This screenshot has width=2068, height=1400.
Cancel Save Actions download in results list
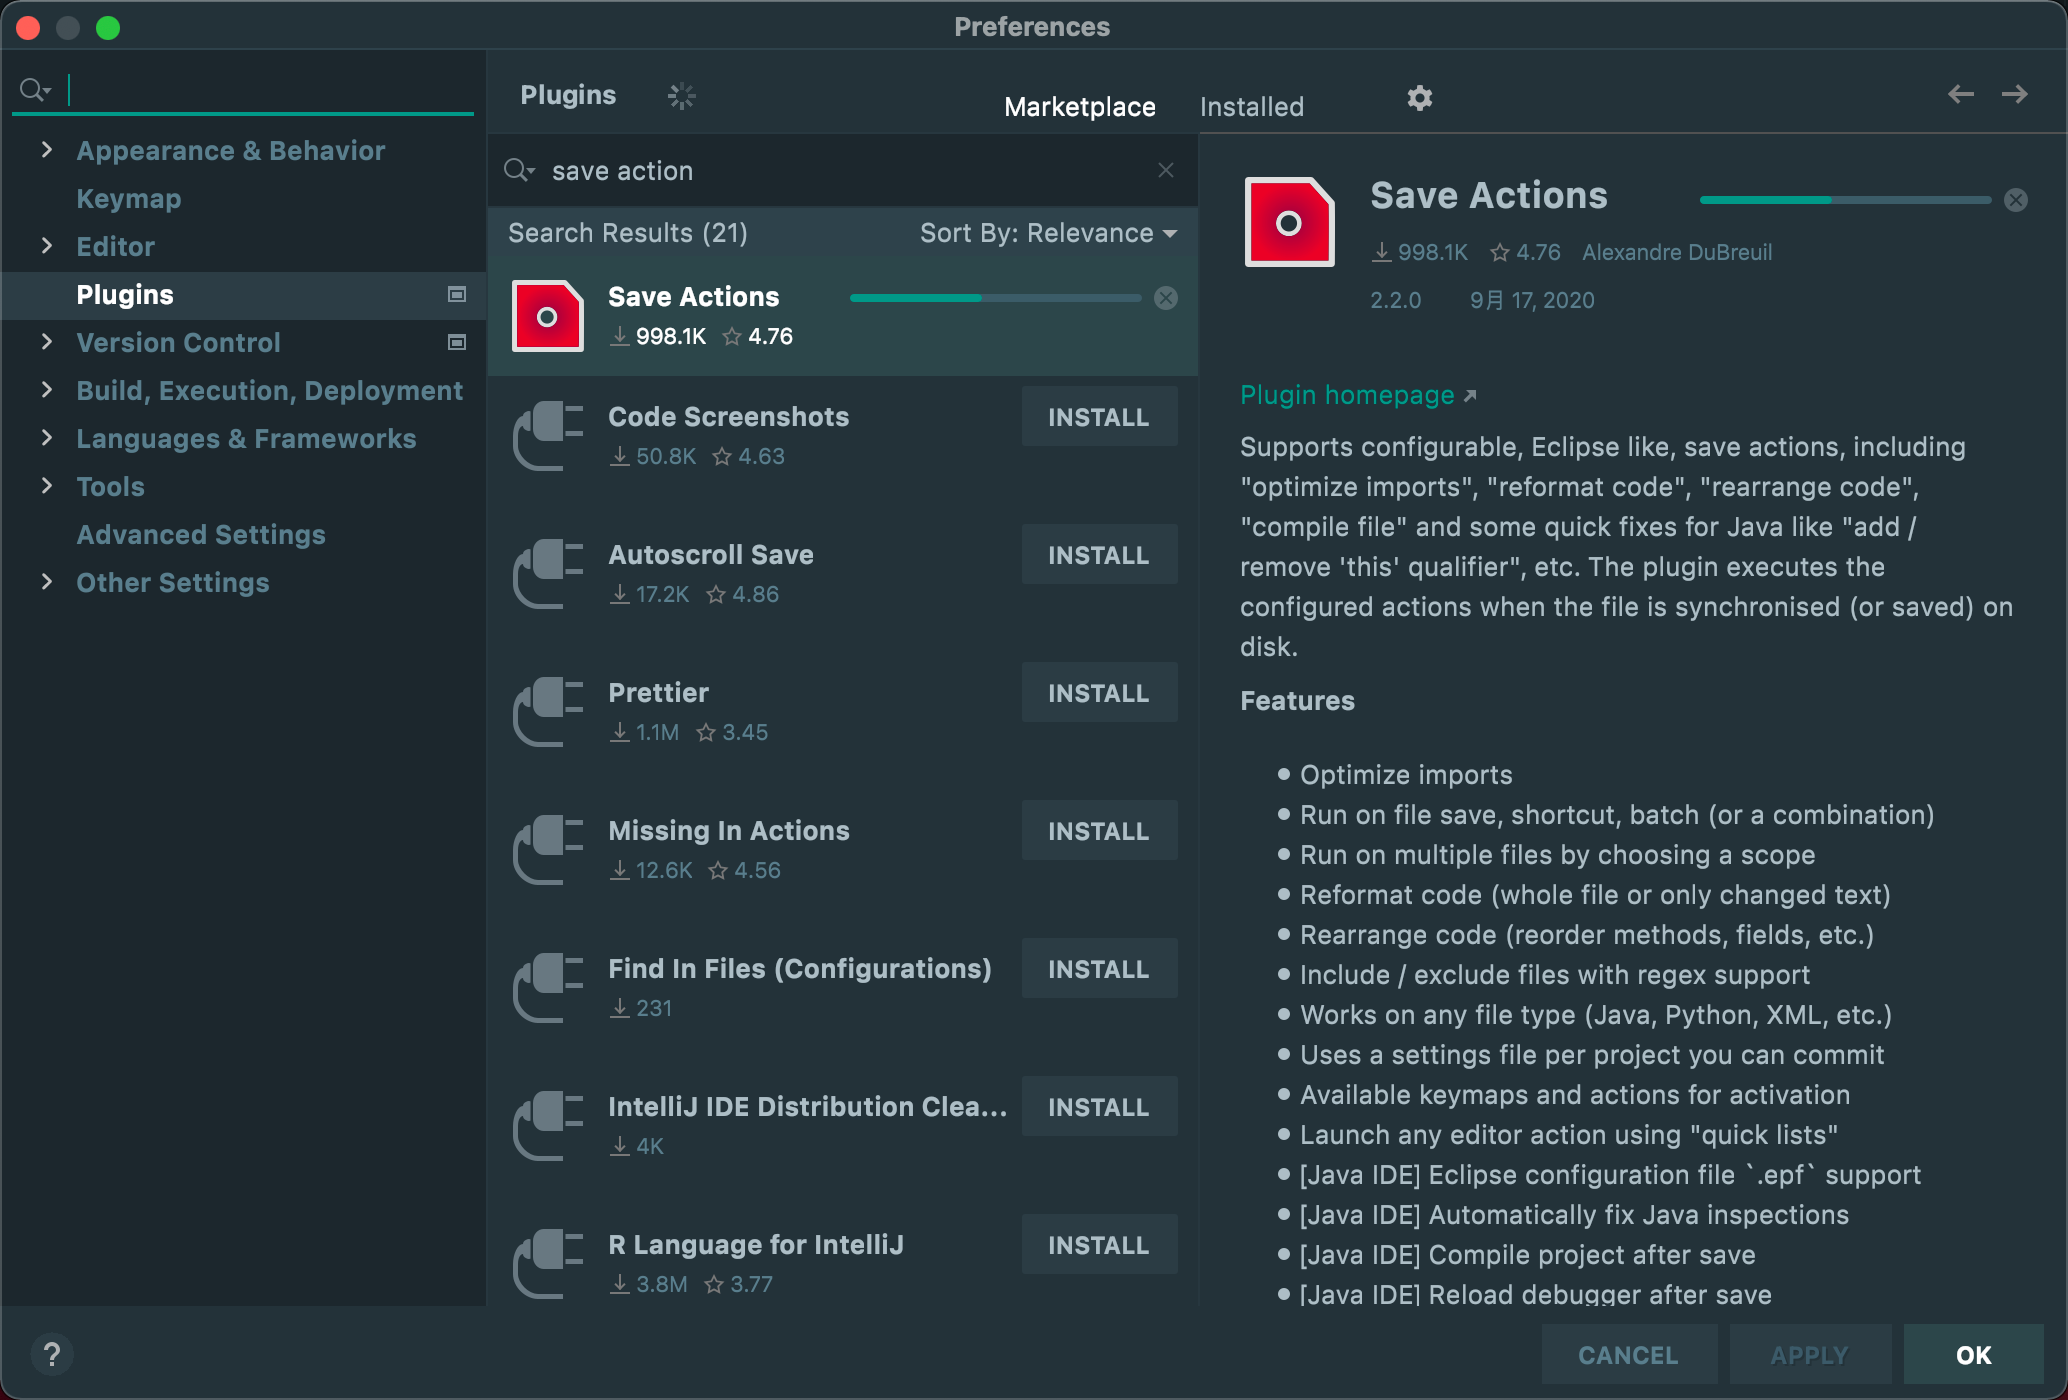tap(1166, 298)
